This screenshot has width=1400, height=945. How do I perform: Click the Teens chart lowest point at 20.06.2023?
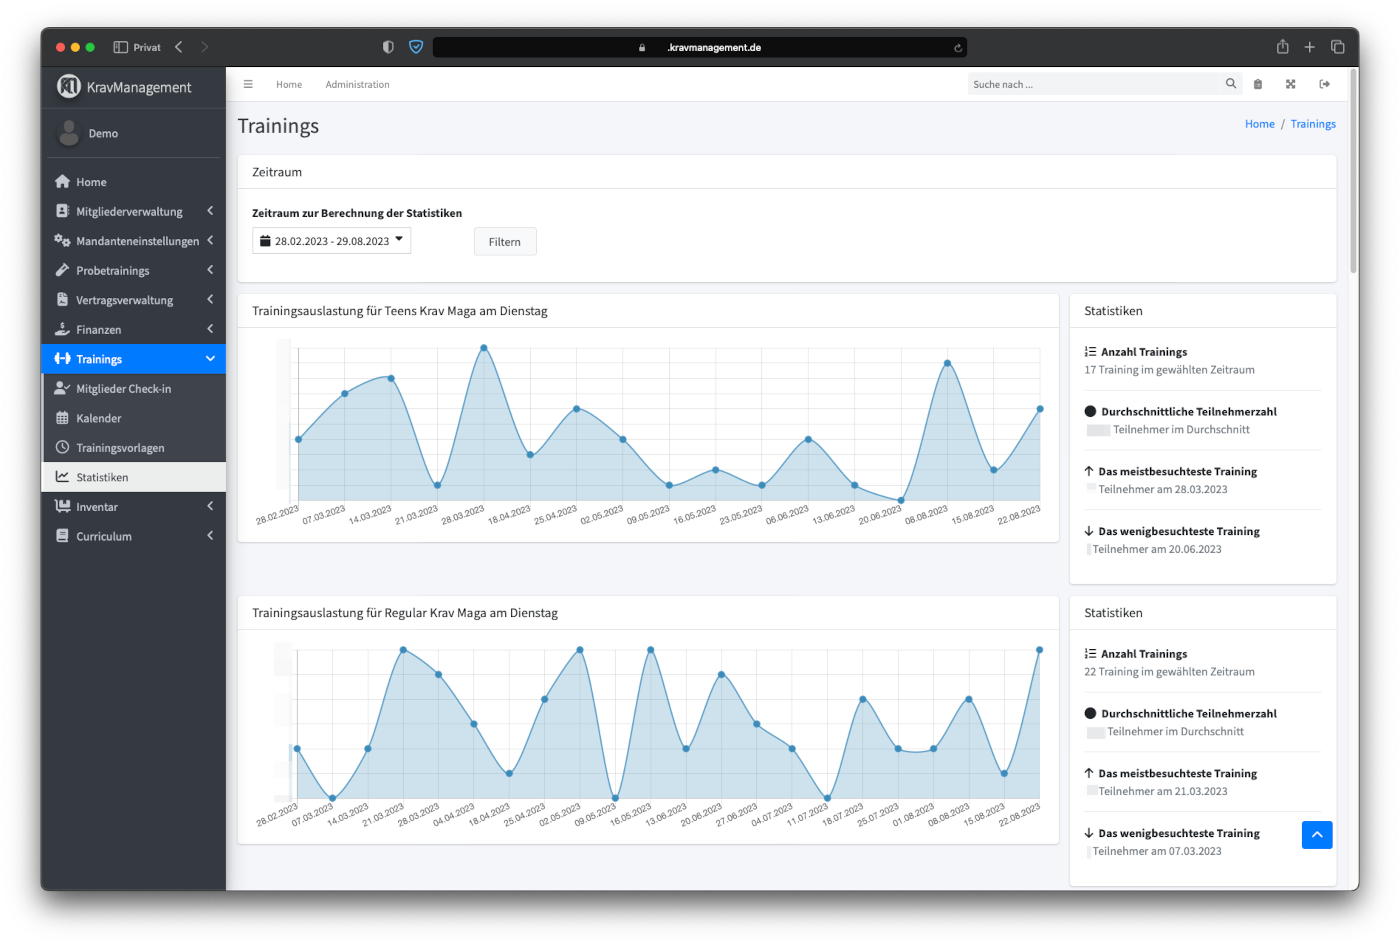901,500
